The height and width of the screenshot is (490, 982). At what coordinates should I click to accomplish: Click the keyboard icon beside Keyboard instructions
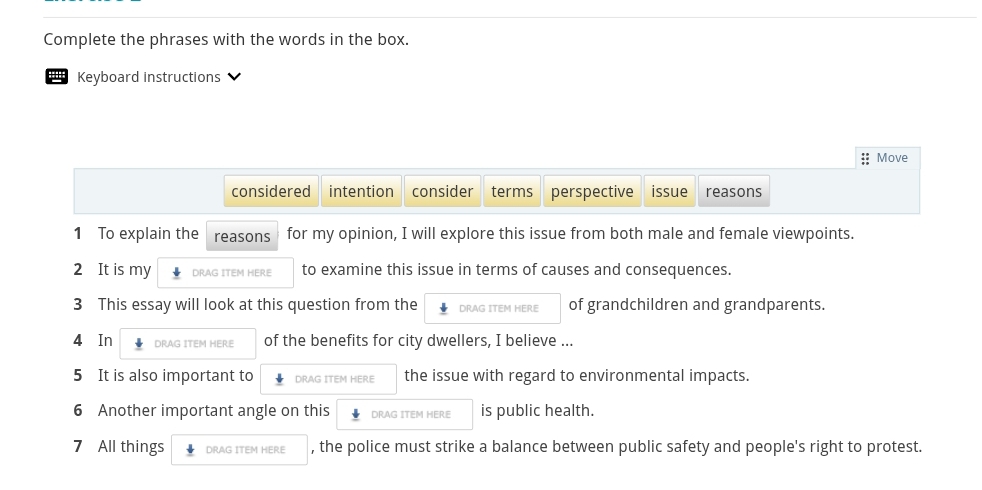(57, 77)
